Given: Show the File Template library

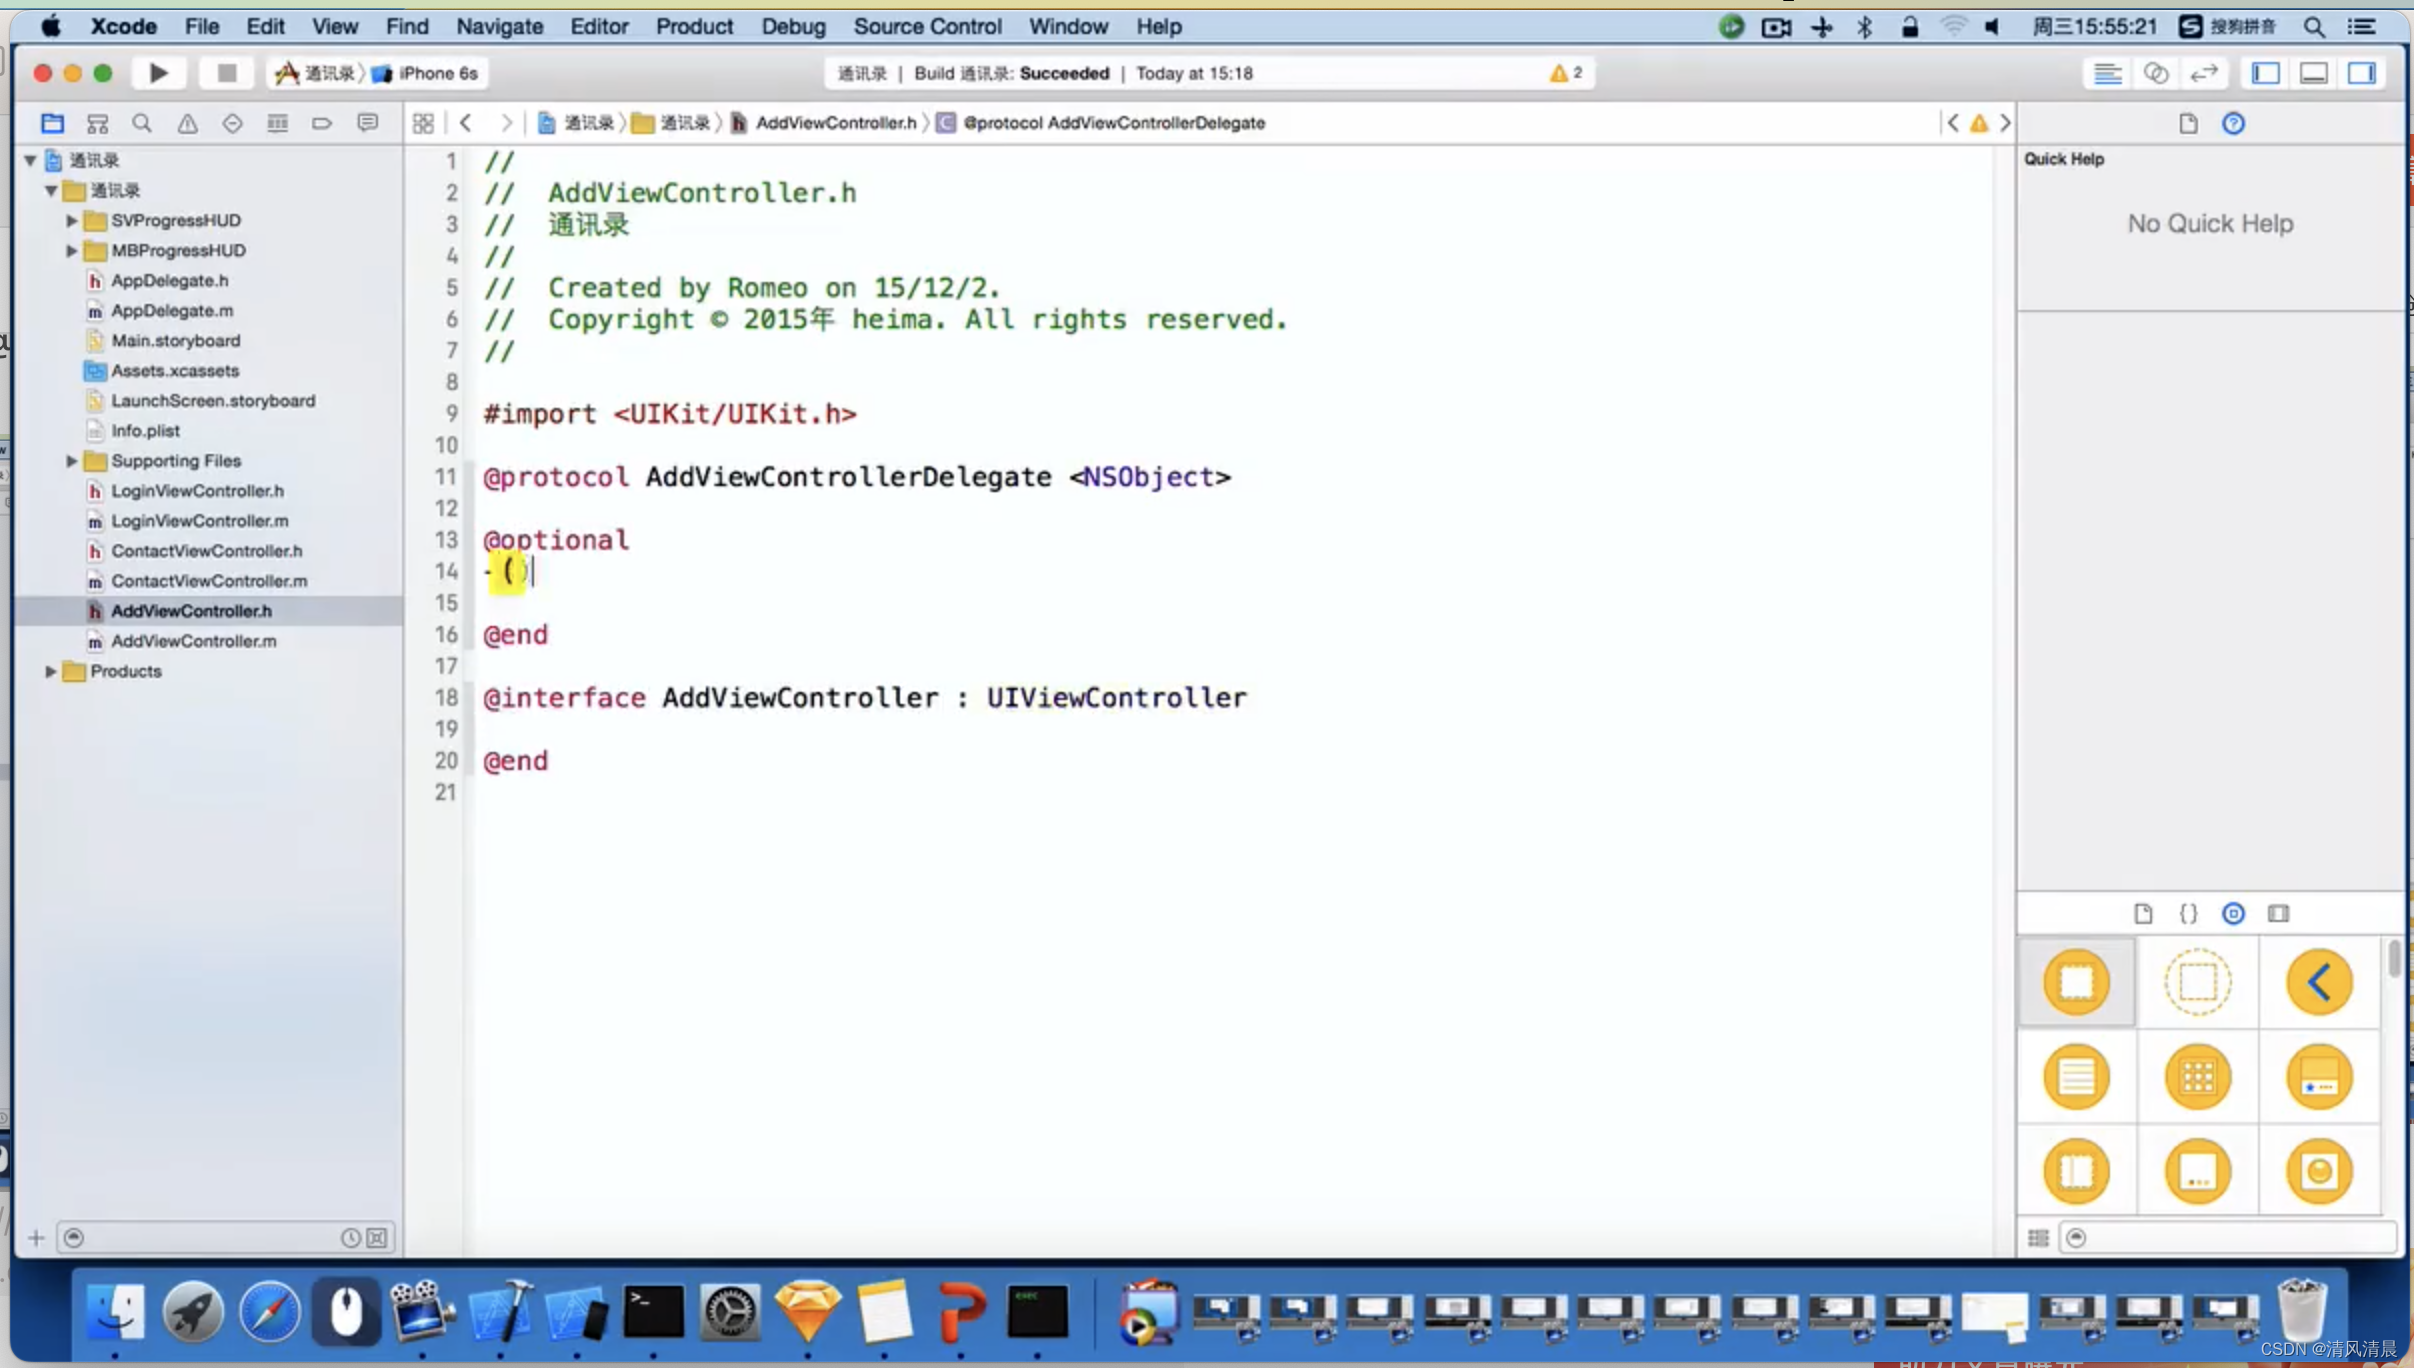Looking at the screenshot, I should click(2143, 913).
